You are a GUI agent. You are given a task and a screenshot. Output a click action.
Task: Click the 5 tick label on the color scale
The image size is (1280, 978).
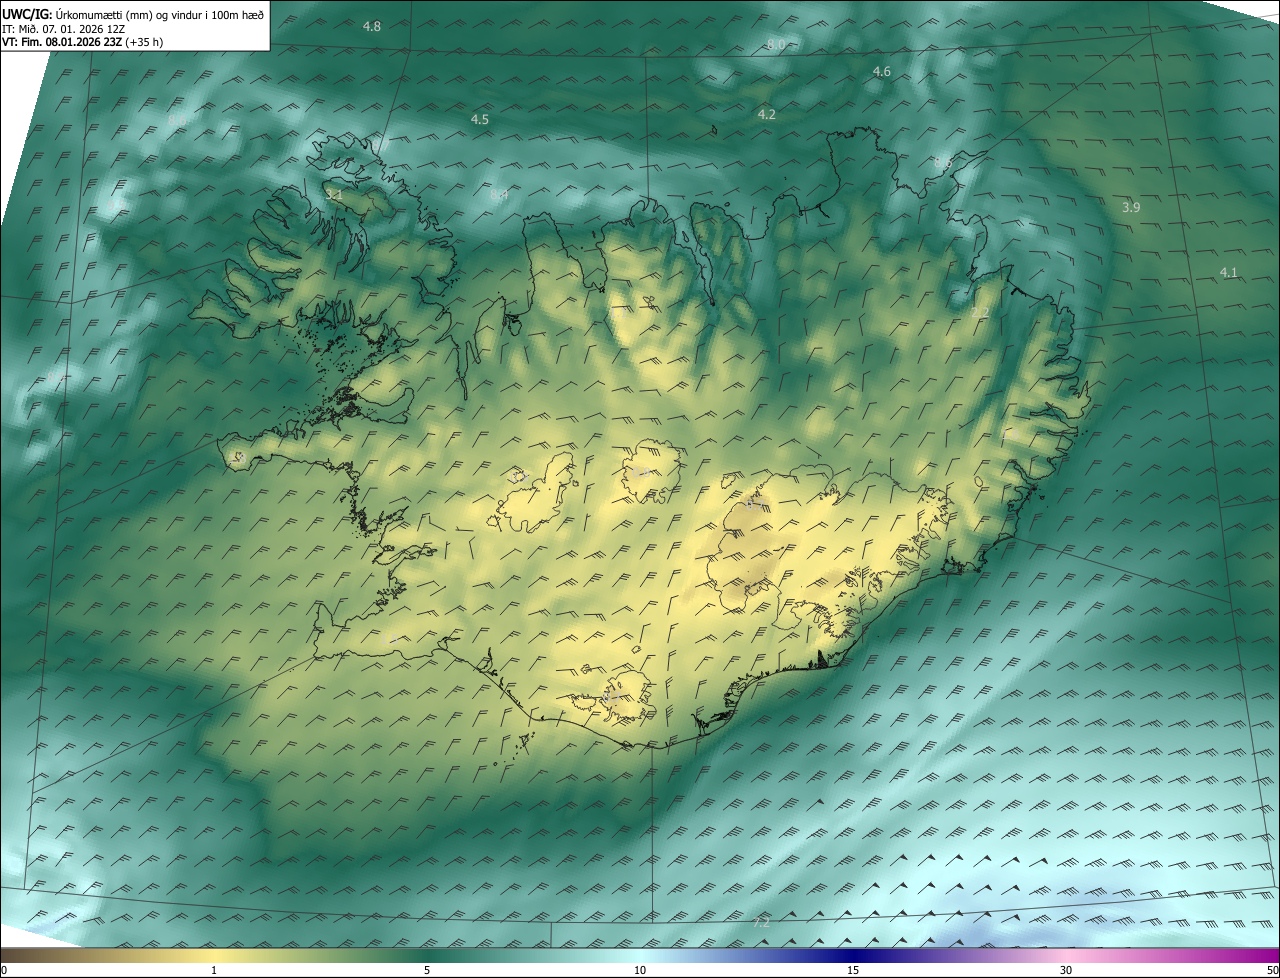pyautogui.click(x=427, y=970)
